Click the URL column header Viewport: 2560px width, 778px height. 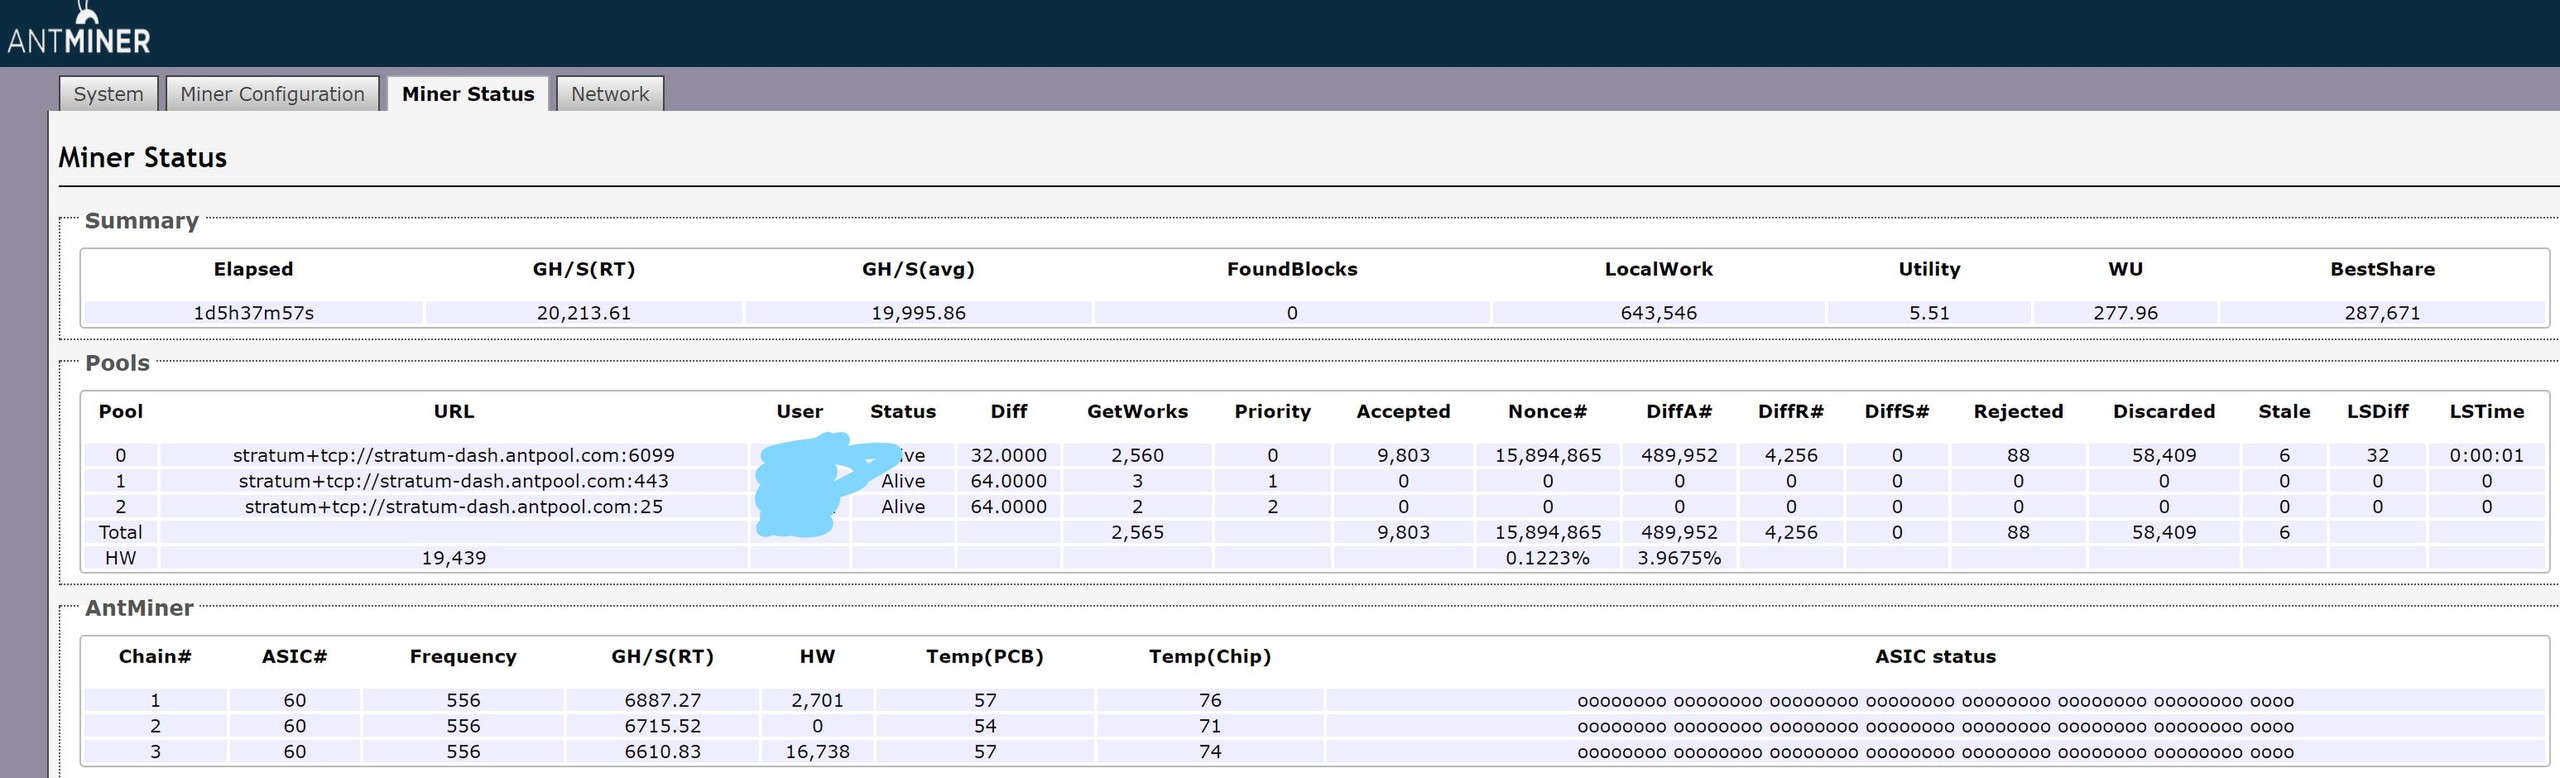click(x=454, y=412)
